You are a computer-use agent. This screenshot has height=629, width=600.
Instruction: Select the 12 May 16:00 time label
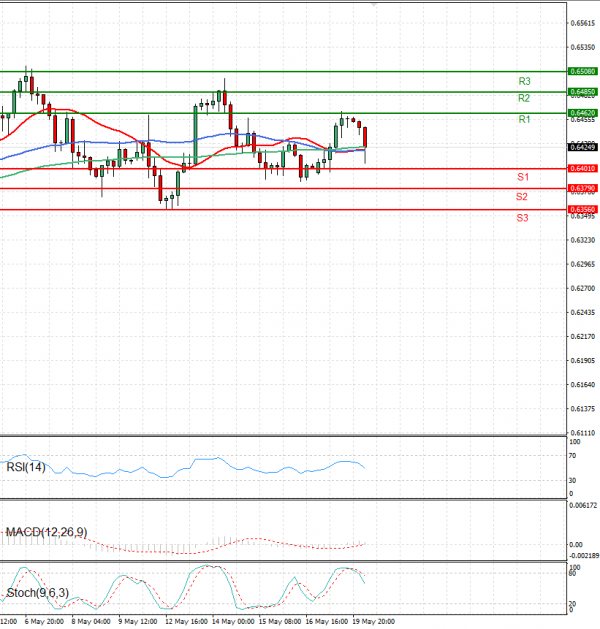point(186,621)
